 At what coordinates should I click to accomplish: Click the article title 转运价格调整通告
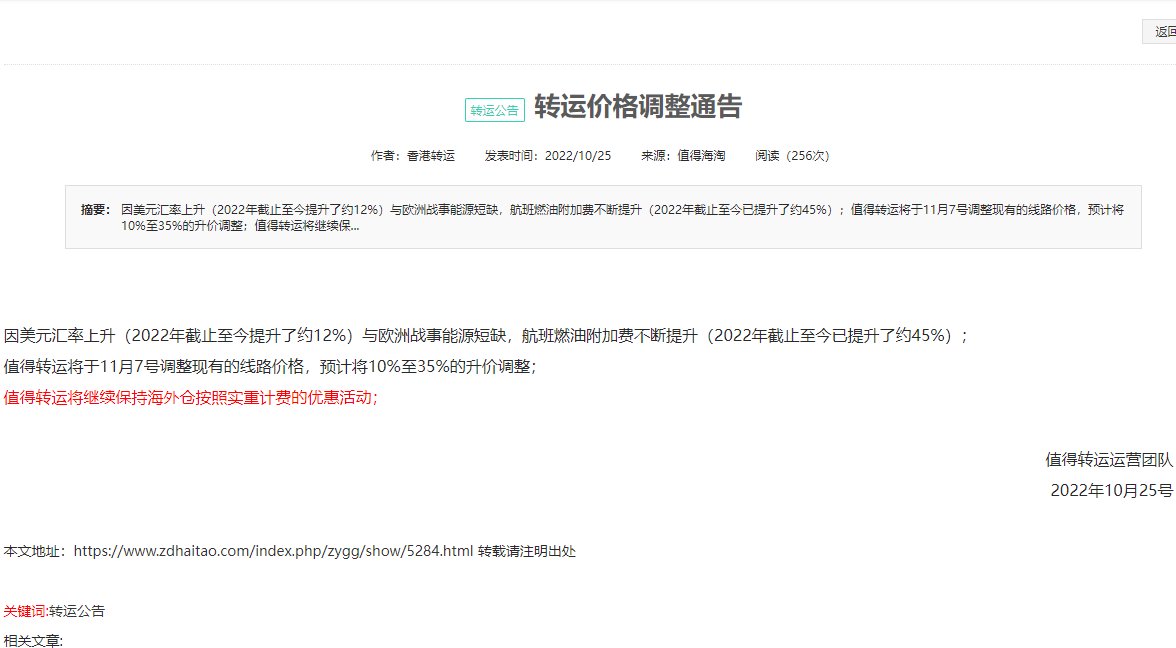(x=638, y=106)
